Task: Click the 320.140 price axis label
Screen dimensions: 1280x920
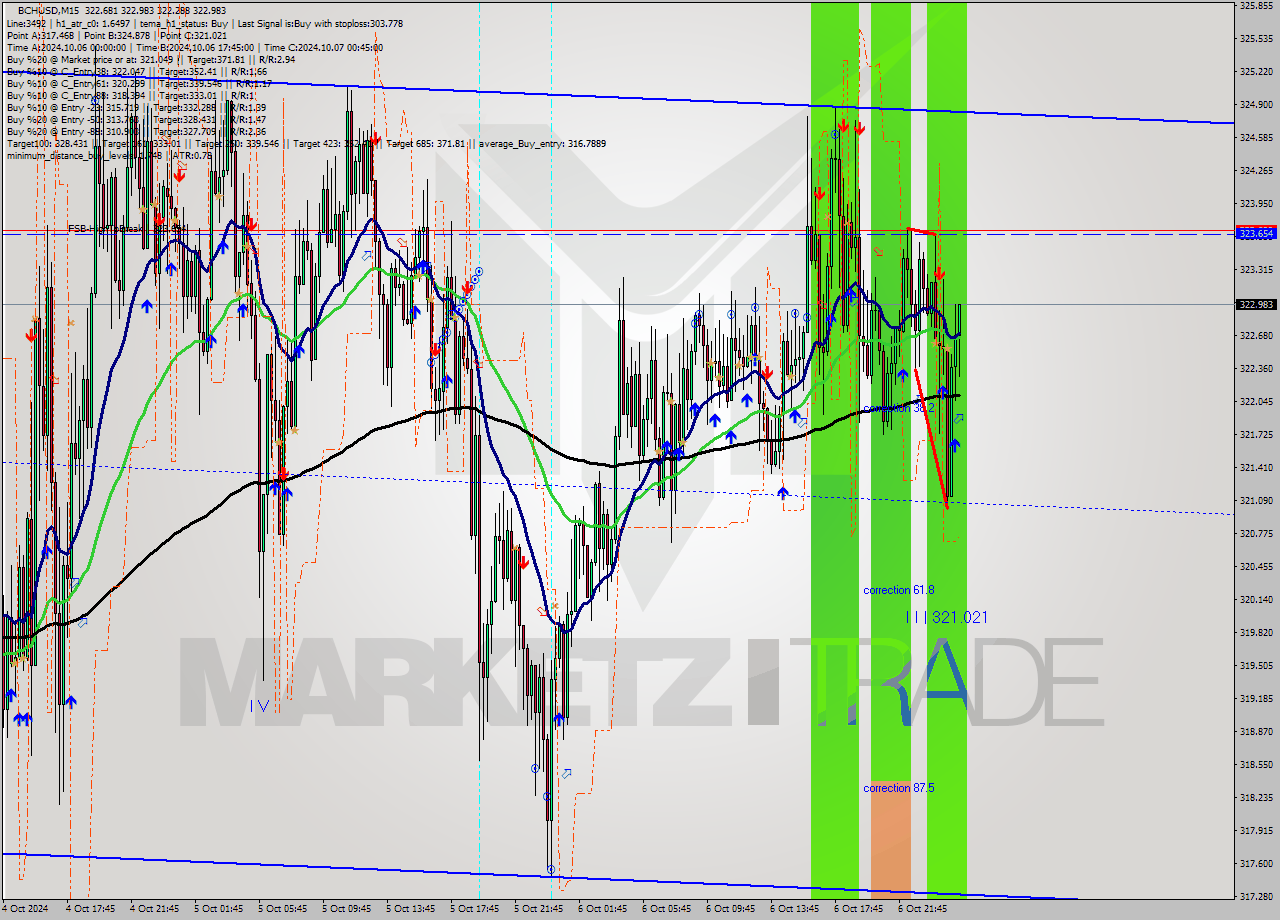Action: coord(1256,599)
